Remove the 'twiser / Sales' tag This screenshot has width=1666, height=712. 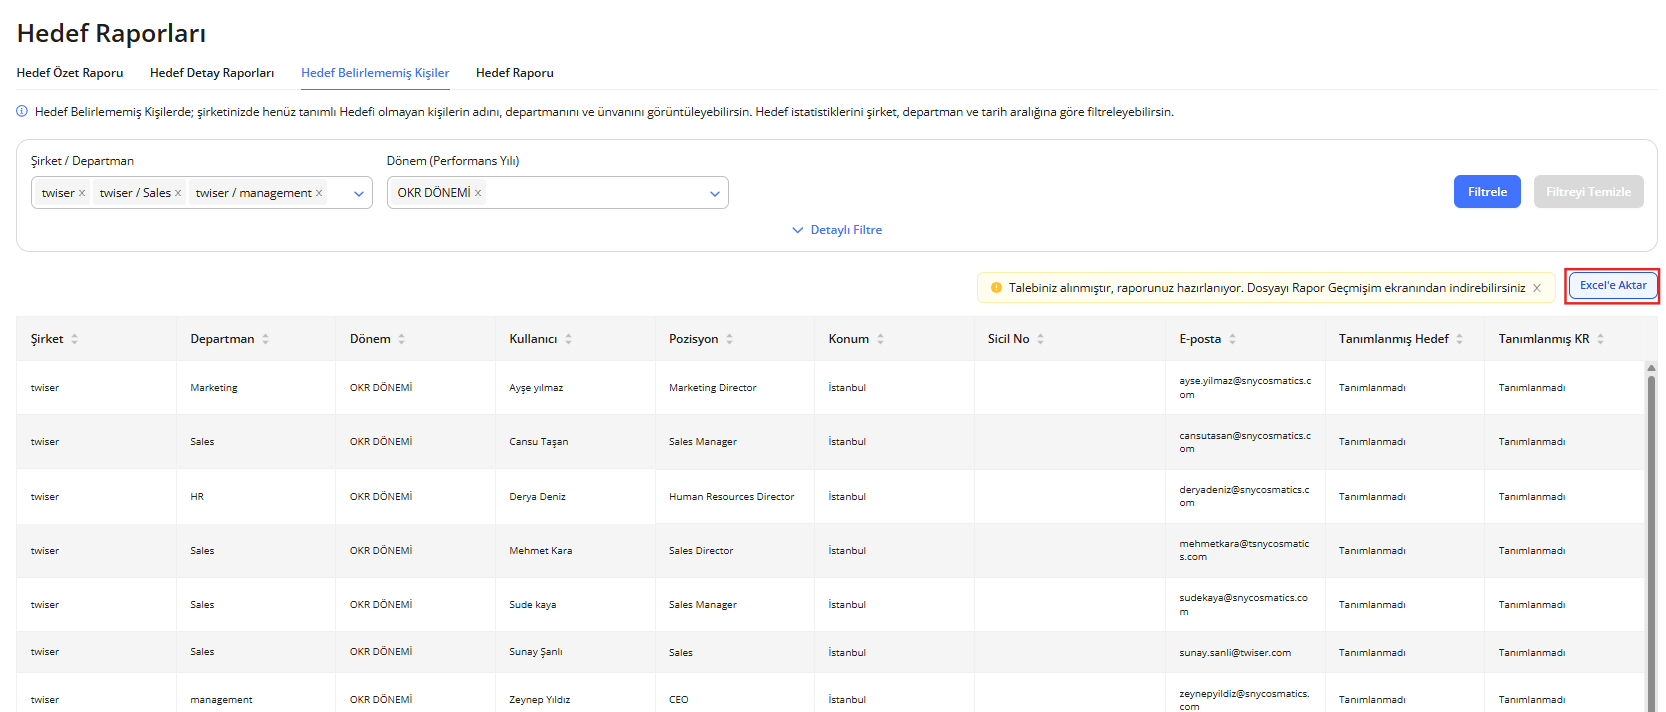[x=178, y=193]
